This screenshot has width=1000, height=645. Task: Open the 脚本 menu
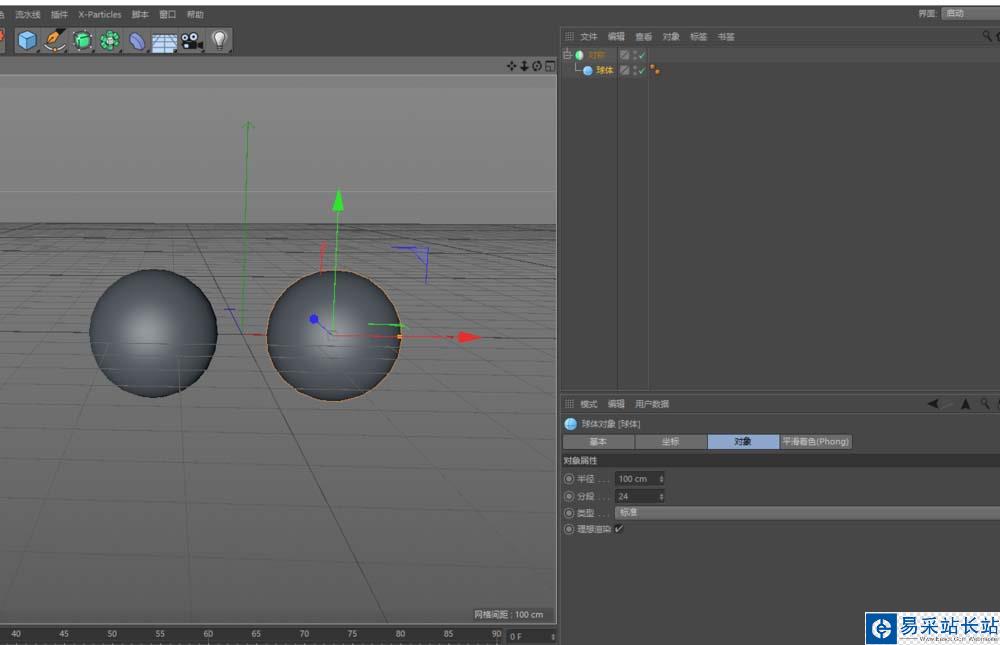140,15
